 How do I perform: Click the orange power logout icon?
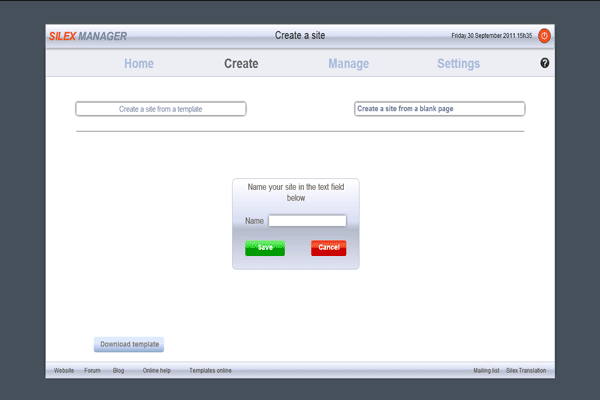tap(544, 36)
